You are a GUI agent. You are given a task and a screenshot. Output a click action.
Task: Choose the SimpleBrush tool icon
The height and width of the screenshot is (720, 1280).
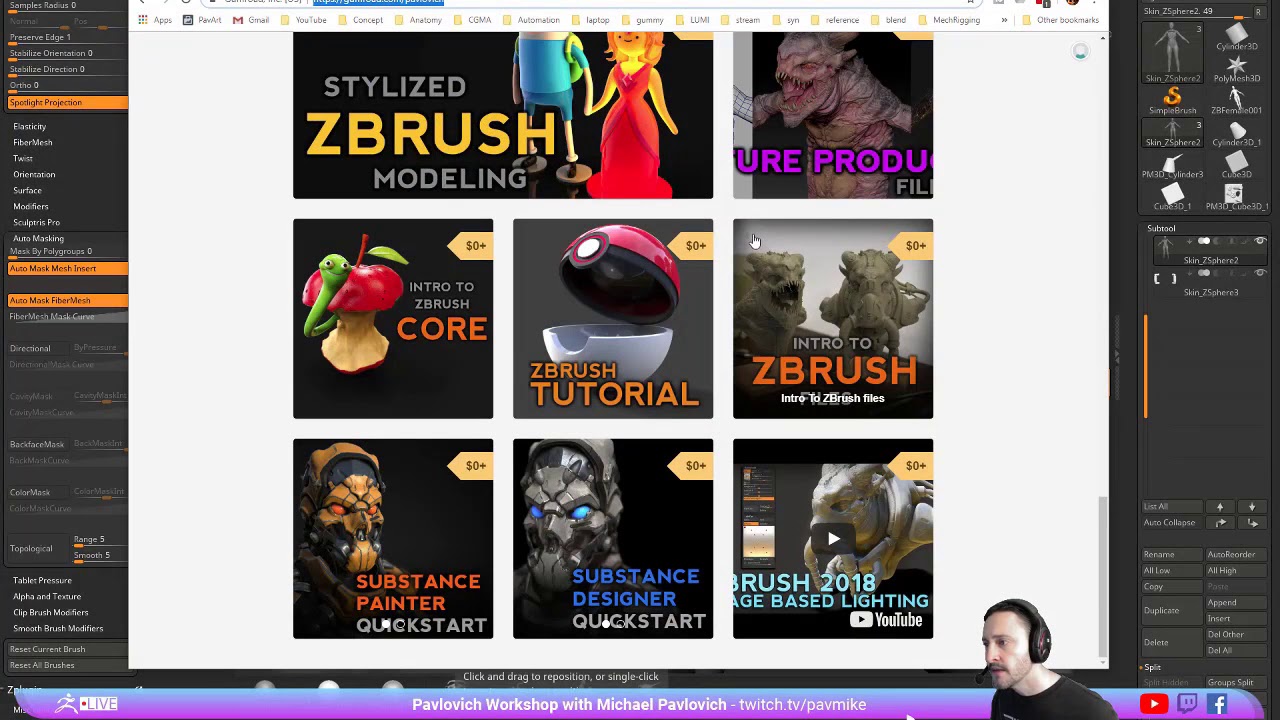(x=1173, y=99)
